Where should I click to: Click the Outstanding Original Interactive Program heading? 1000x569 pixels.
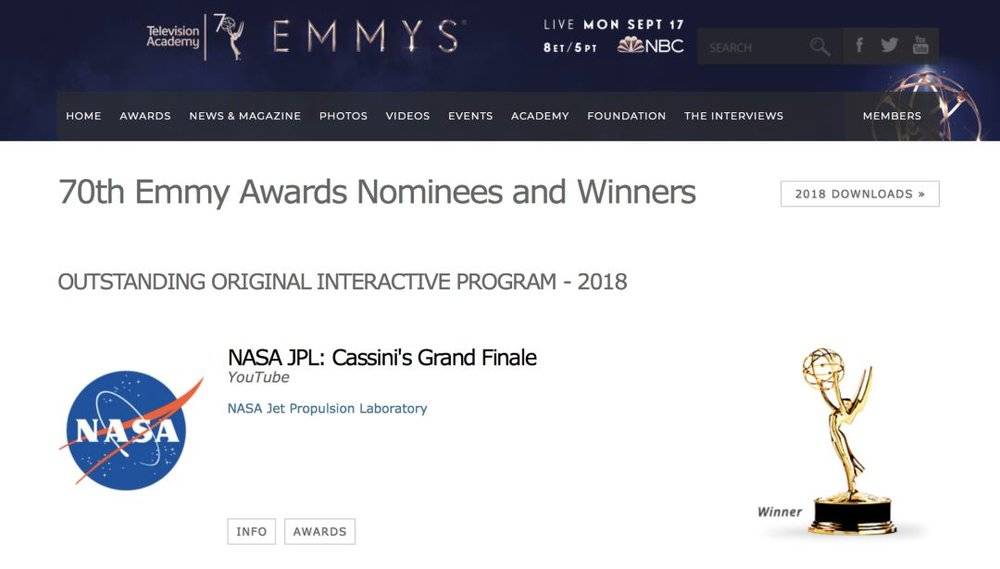click(x=342, y=281)
